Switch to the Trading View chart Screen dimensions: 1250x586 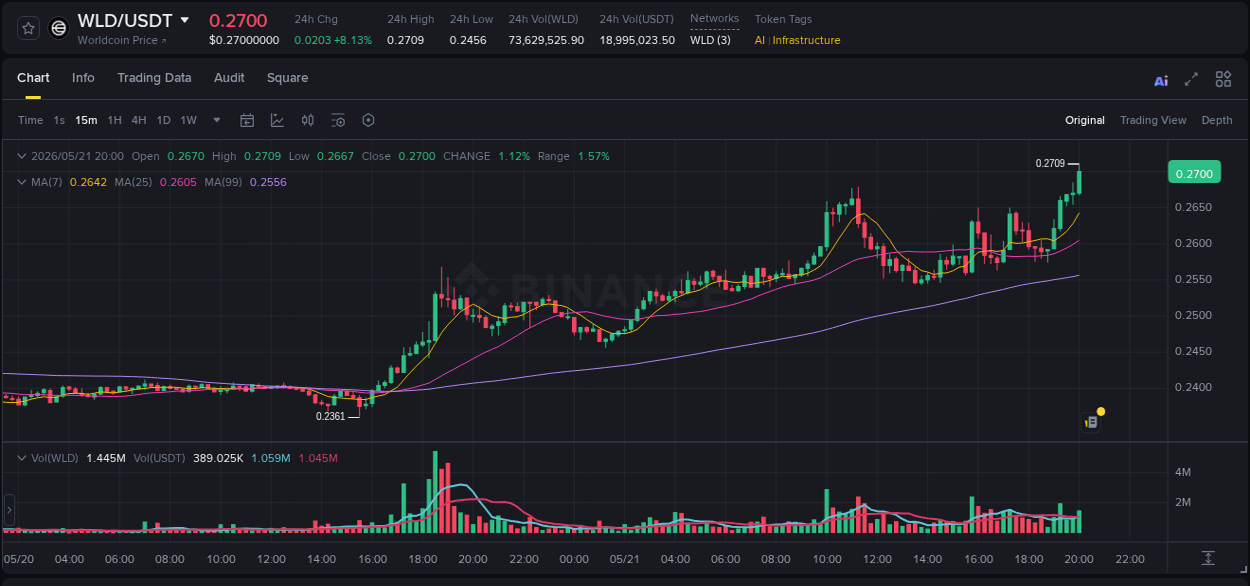click(1153, 120)
